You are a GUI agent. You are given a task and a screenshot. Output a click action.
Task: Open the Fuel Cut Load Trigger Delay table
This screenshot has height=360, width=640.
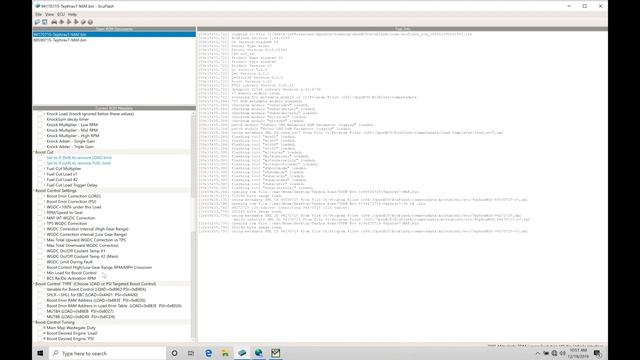pos(72,185)
